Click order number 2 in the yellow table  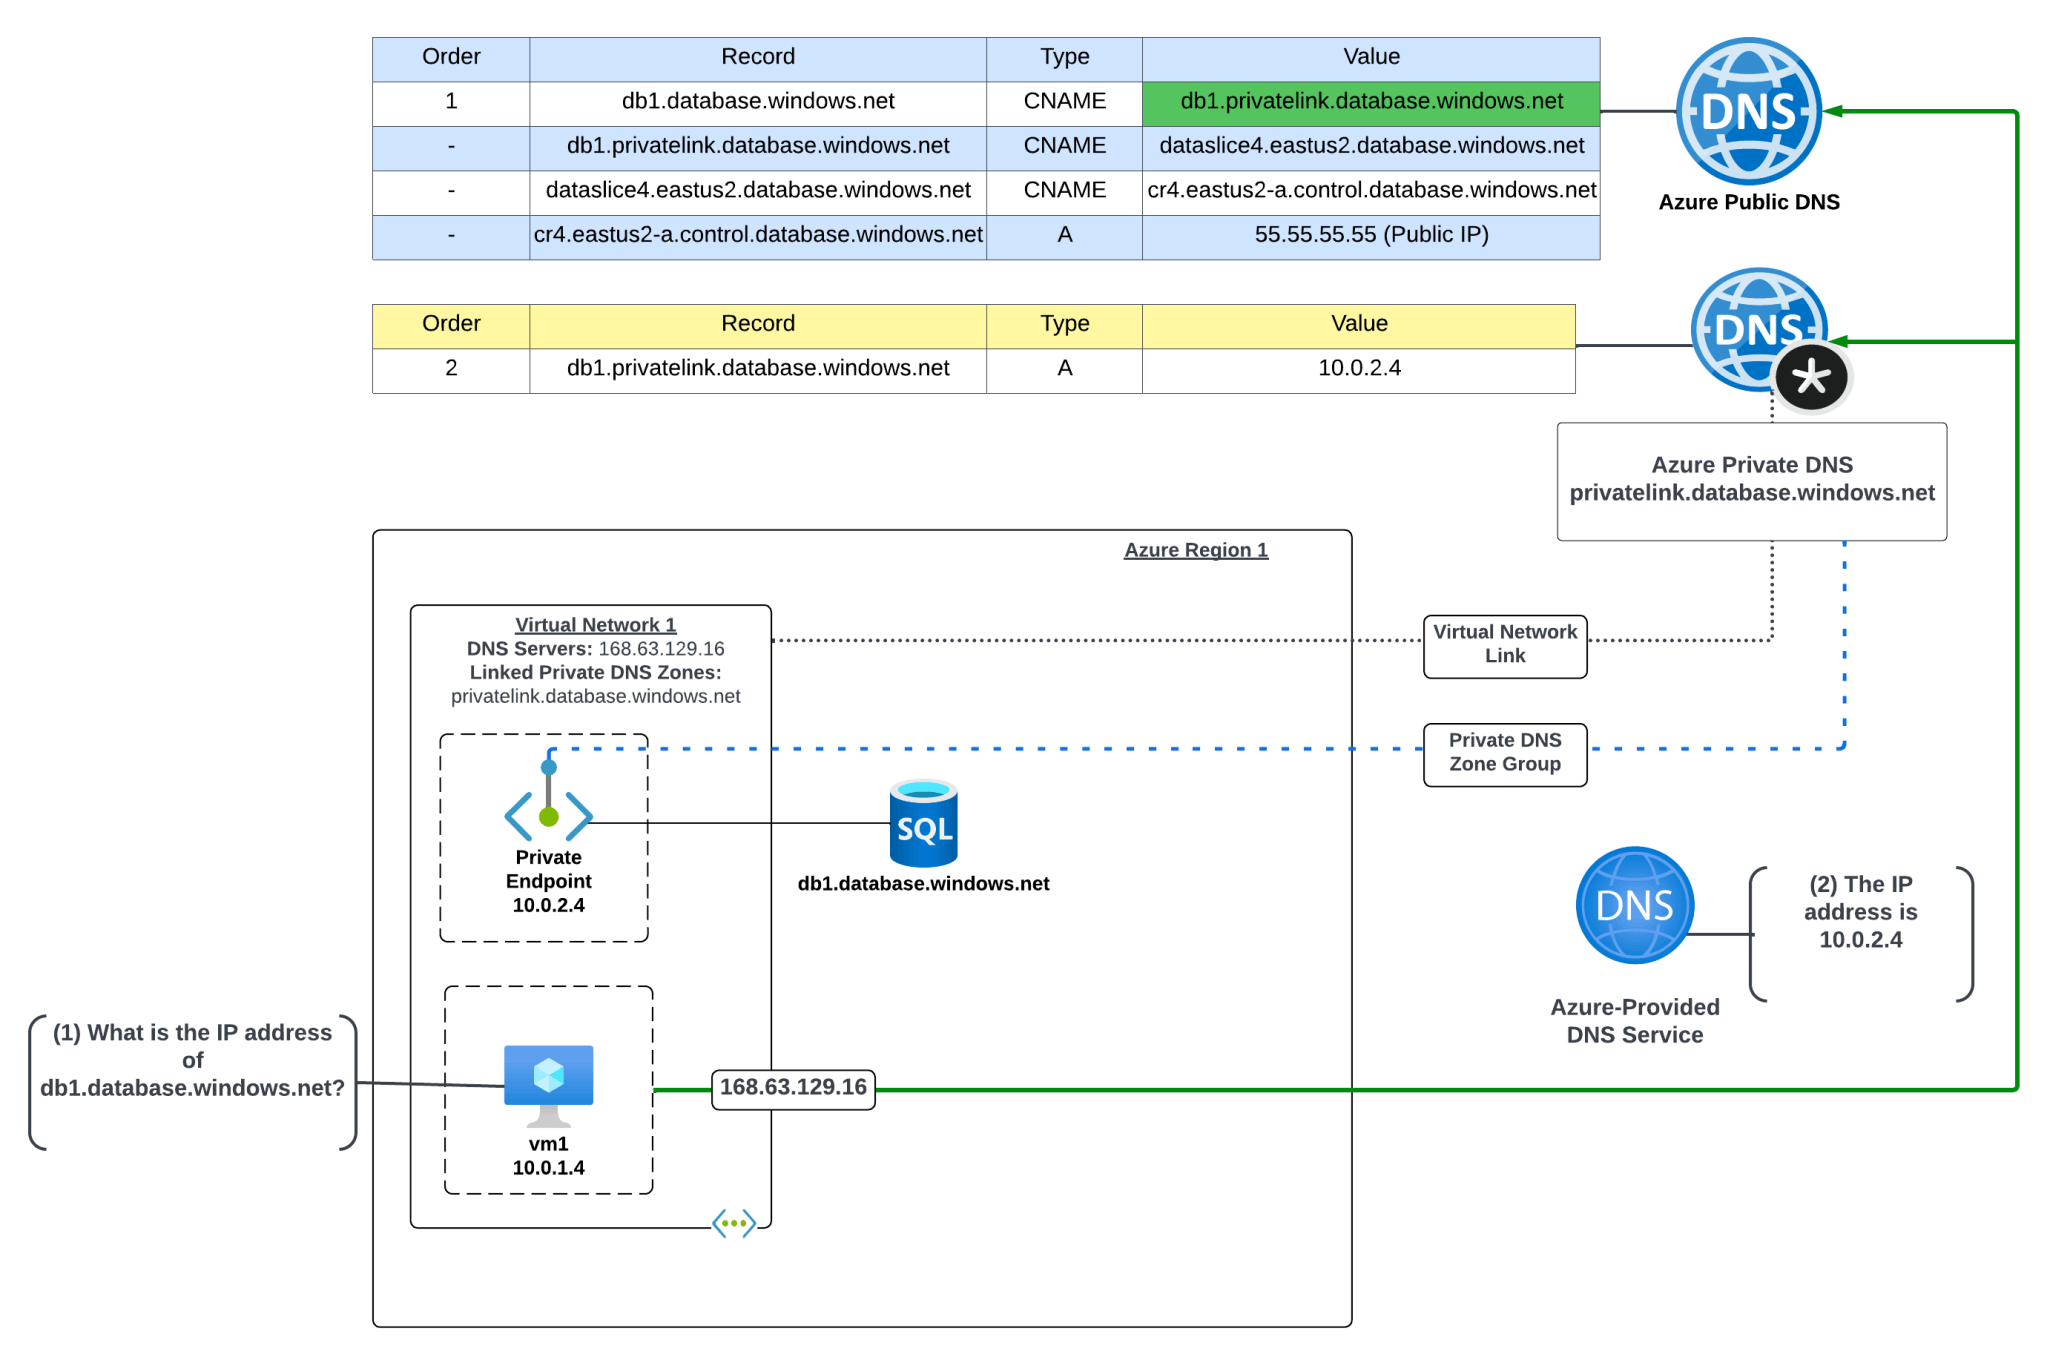point(451,370)
